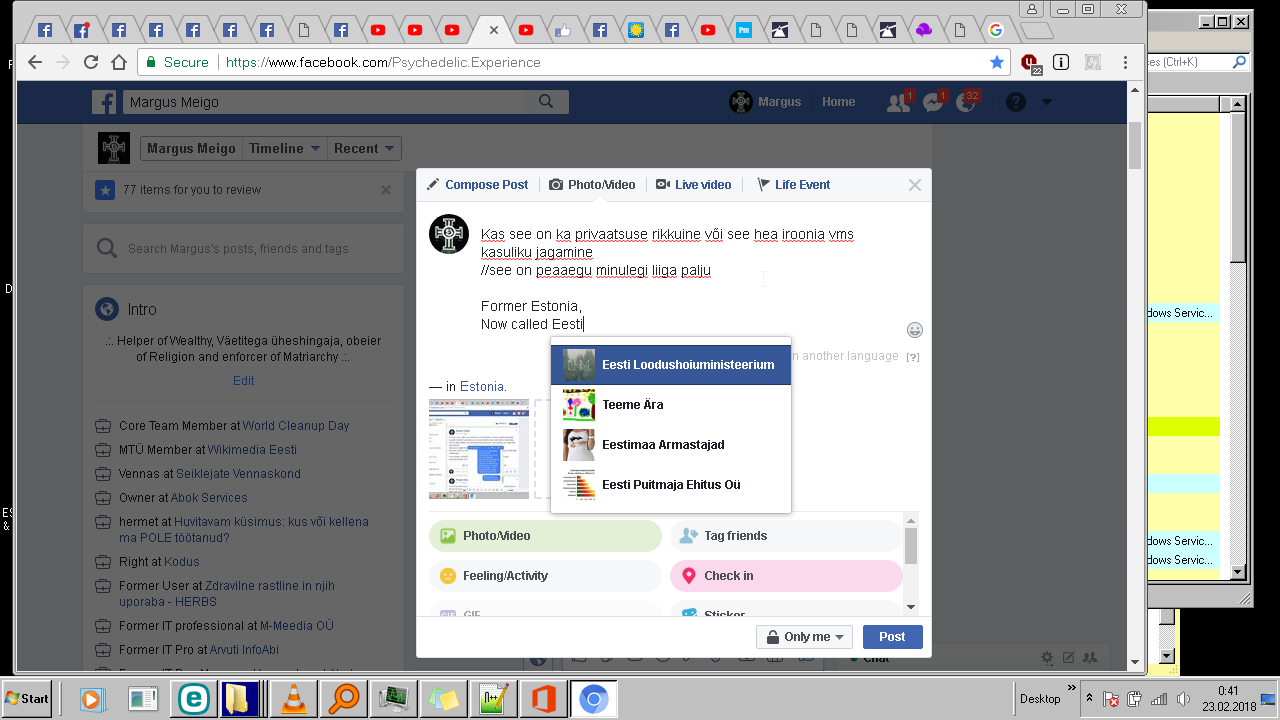Select Teeme Ära from suggestions
Screen dimensions: 1280x720
point(671,405)
